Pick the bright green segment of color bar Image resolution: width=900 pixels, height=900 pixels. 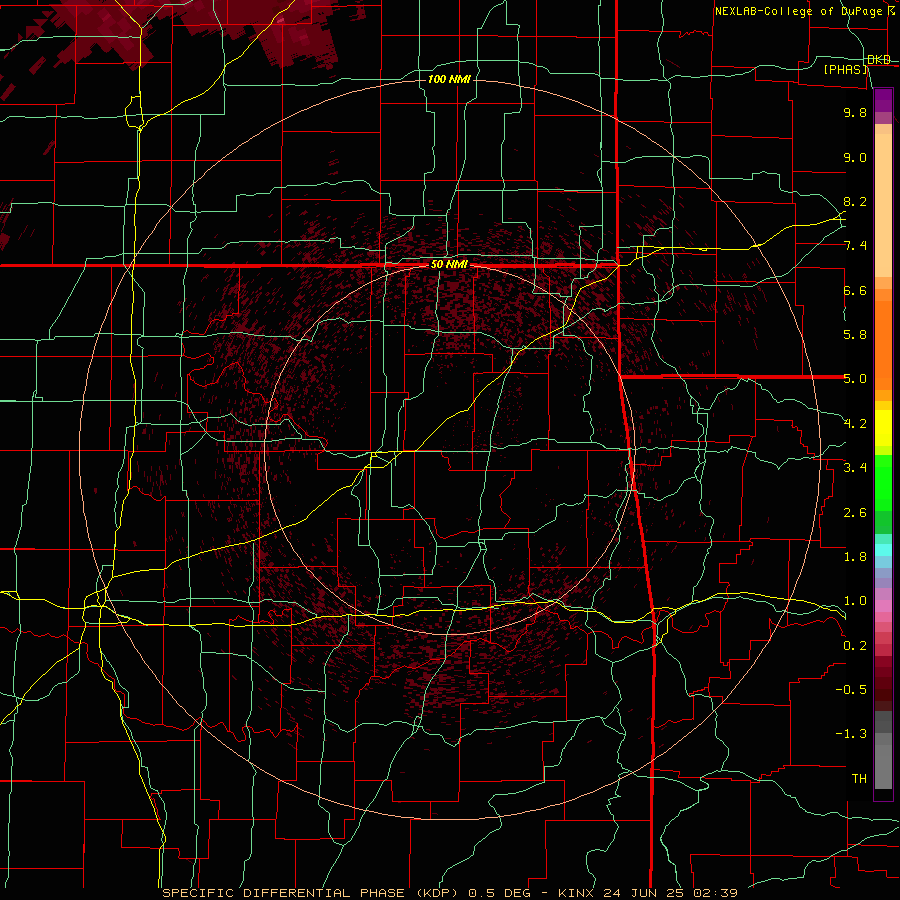click(x=883, y=482)
